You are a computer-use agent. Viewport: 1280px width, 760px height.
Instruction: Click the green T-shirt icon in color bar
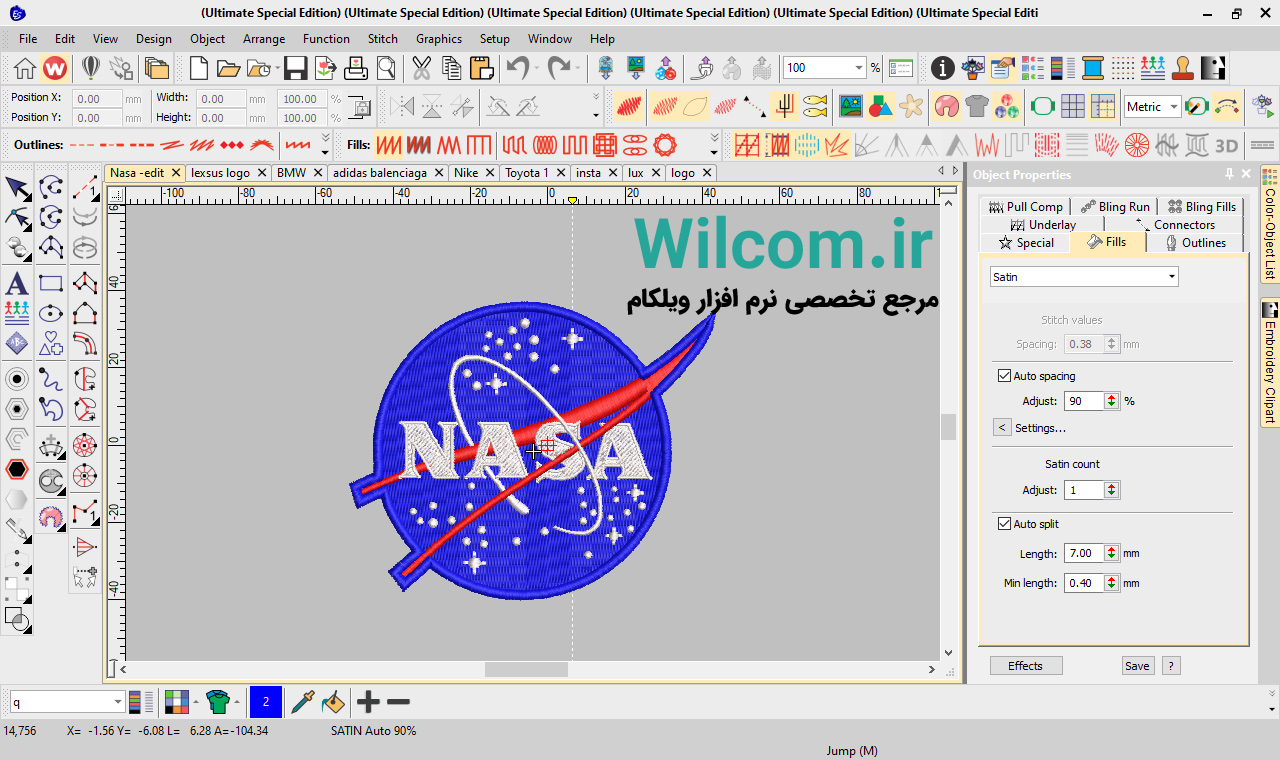tap(218, 702)
